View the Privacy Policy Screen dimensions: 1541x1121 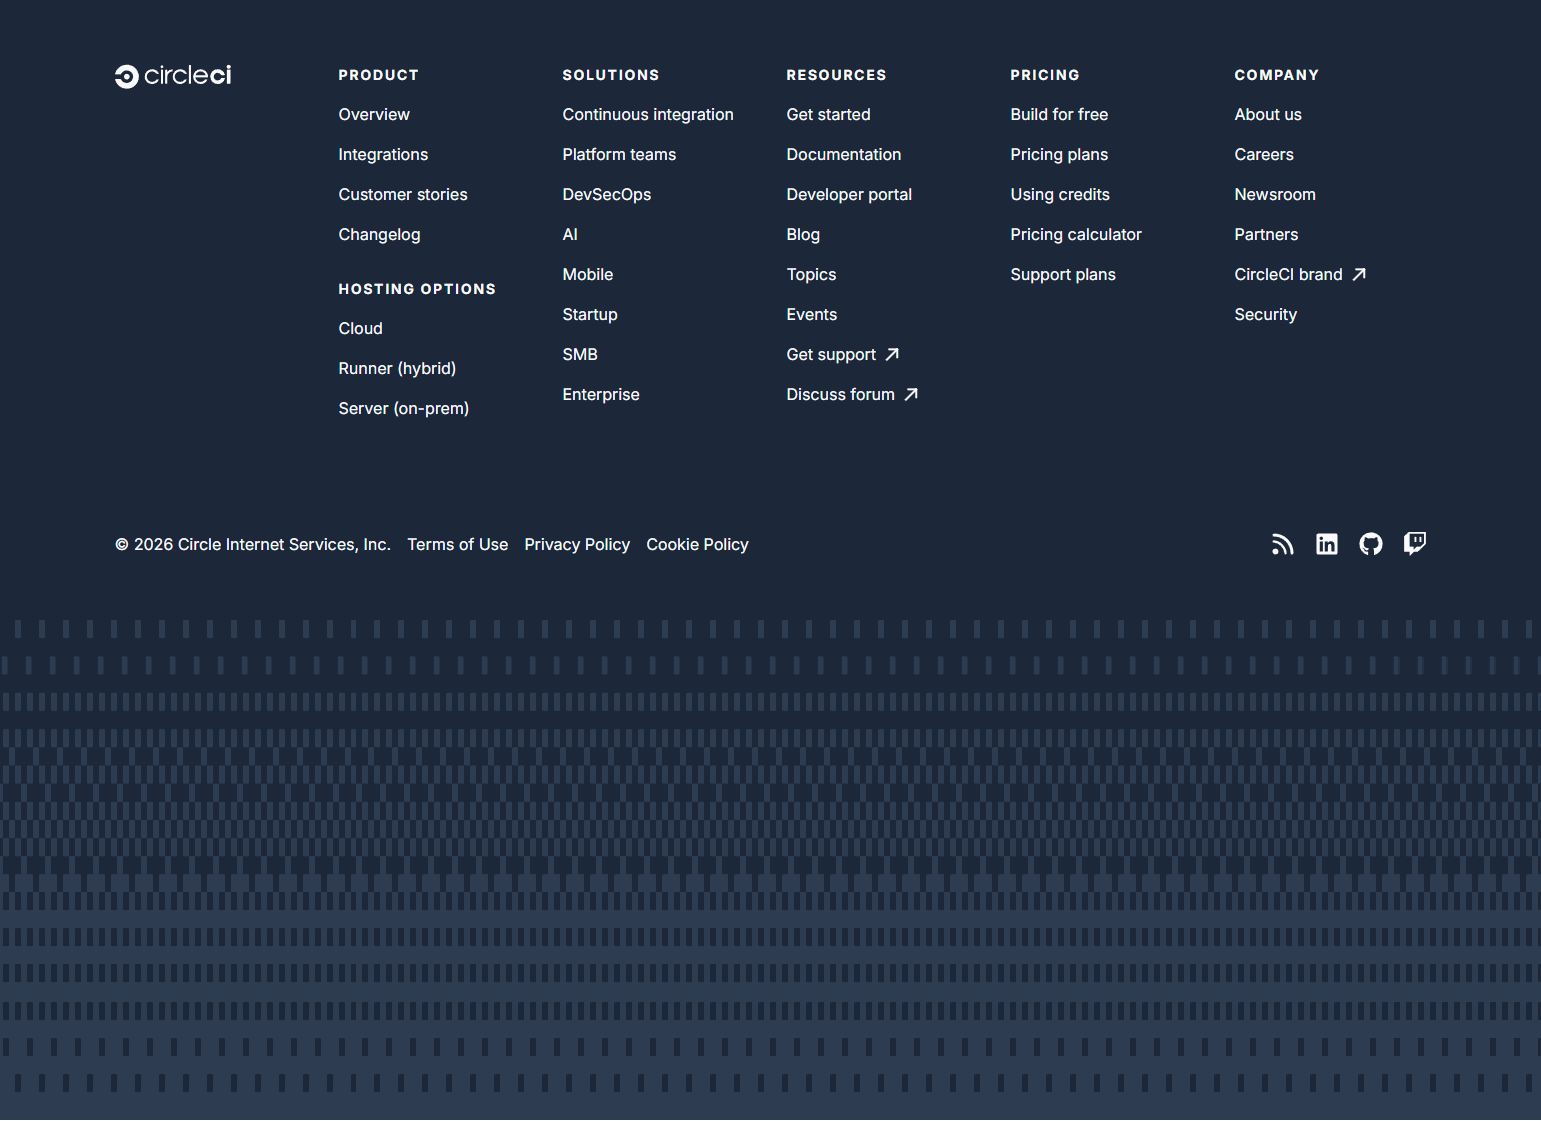[x=577, y=544]
